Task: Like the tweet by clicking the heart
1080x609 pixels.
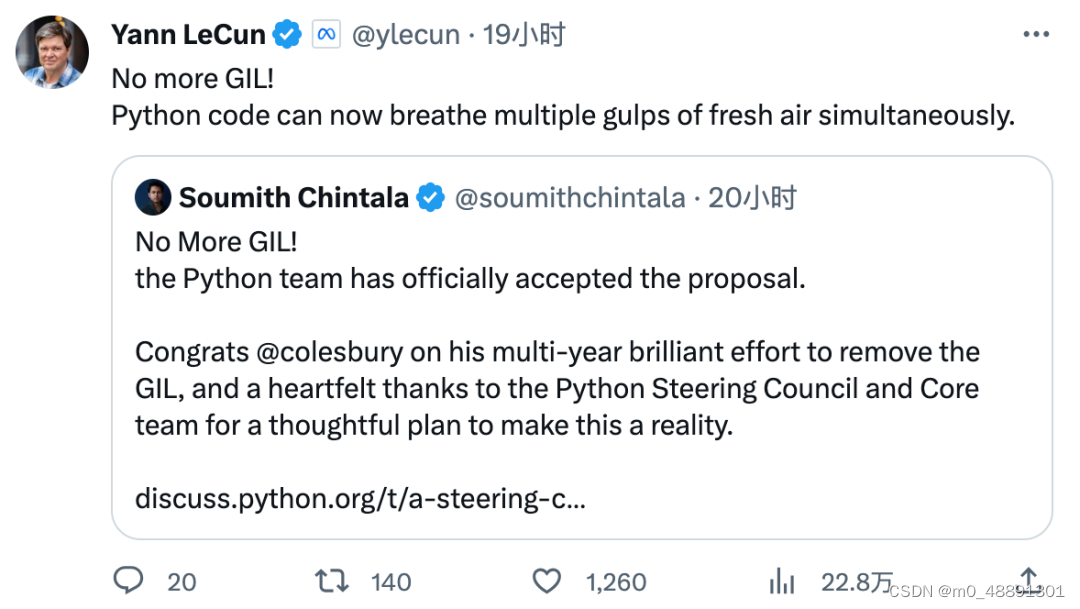Action: pos(546,581)
